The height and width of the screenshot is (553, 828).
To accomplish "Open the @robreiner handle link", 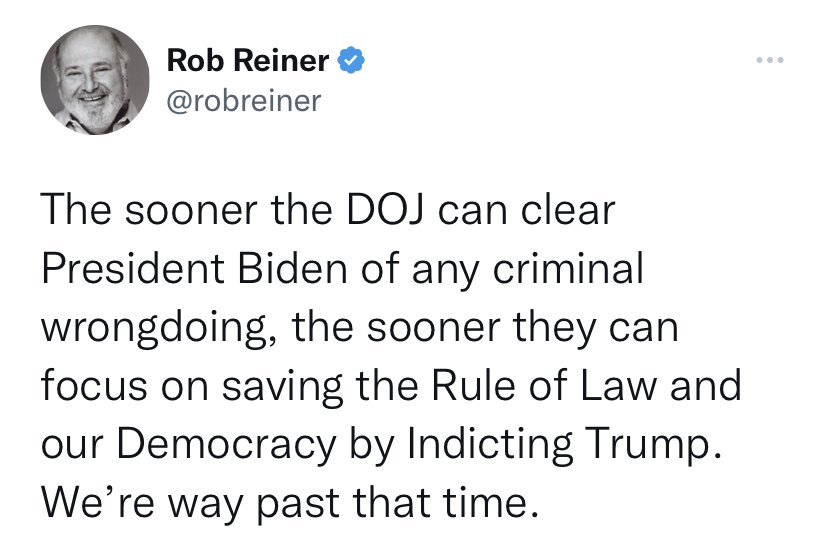I will point(243,101).
